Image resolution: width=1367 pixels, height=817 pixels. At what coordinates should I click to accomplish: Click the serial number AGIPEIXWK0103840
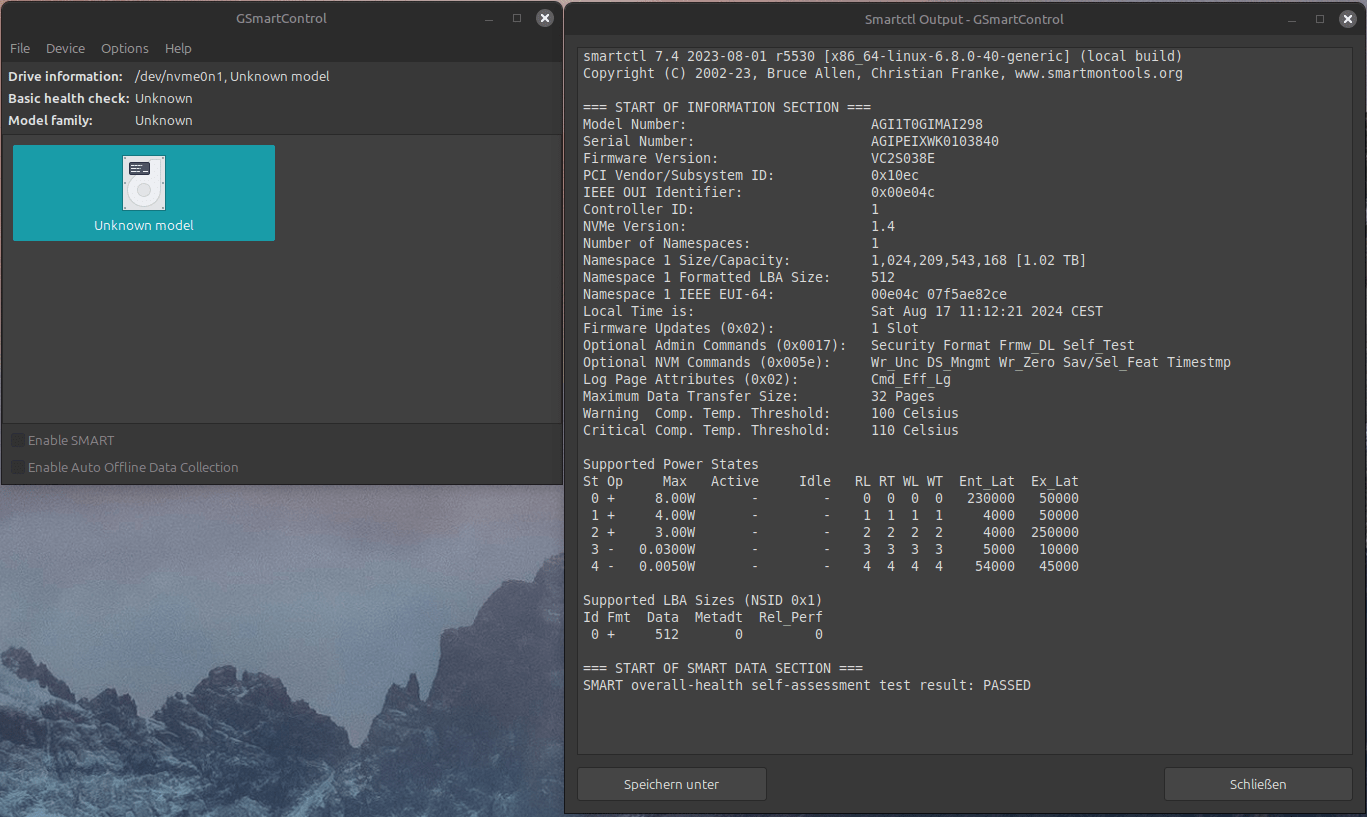point(935,141)
